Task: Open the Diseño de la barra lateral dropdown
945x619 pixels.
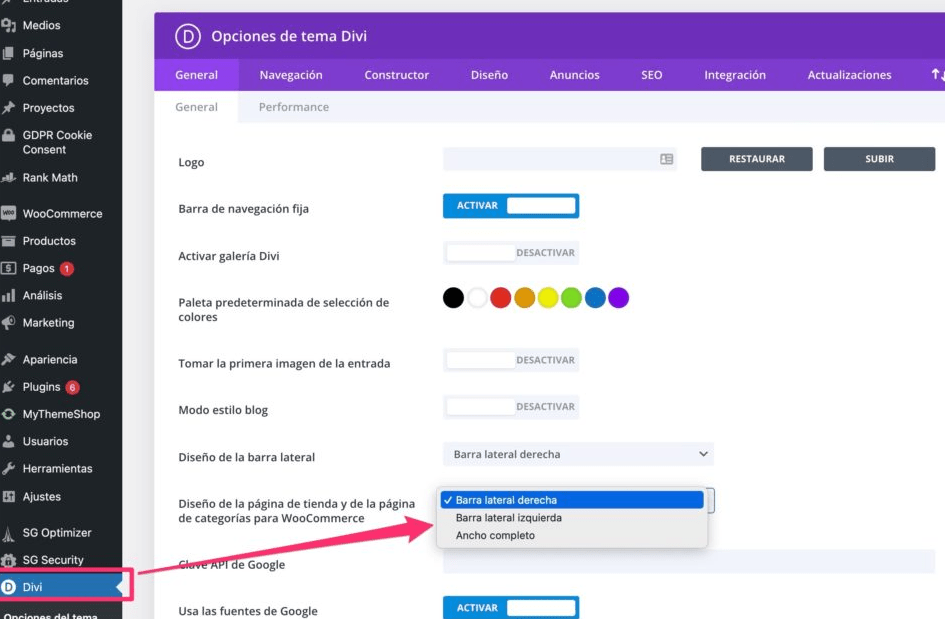Action: [578, 454]
